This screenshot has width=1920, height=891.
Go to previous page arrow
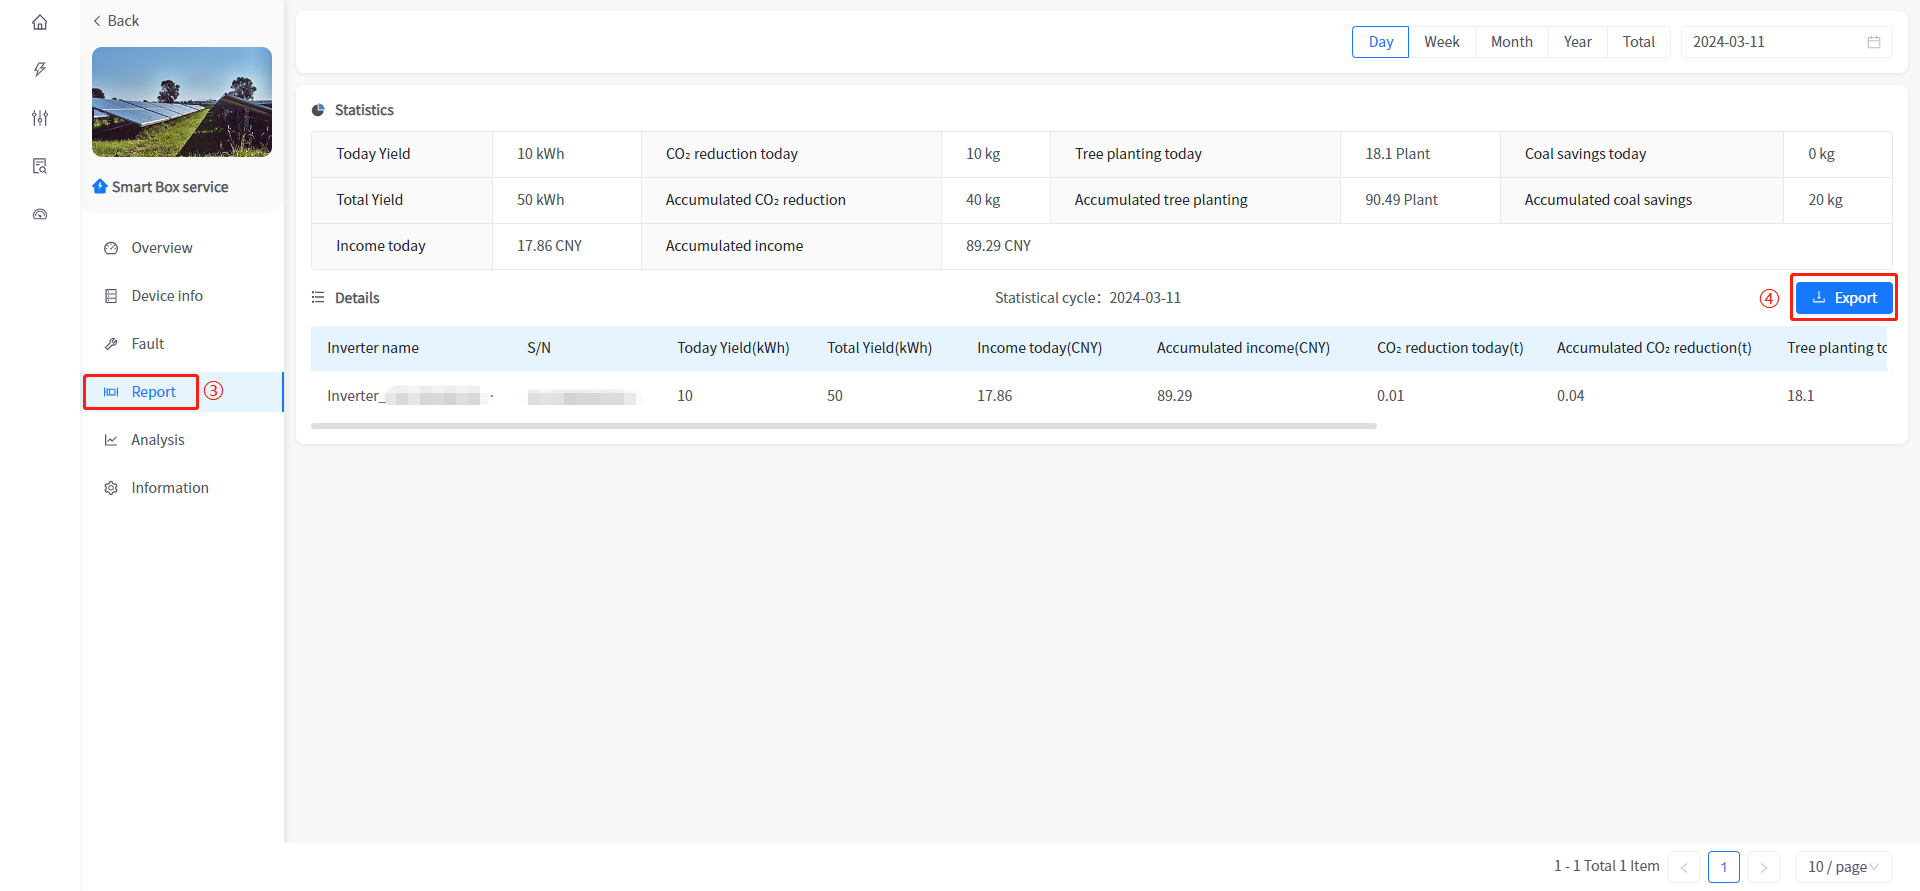point(1684,867)
